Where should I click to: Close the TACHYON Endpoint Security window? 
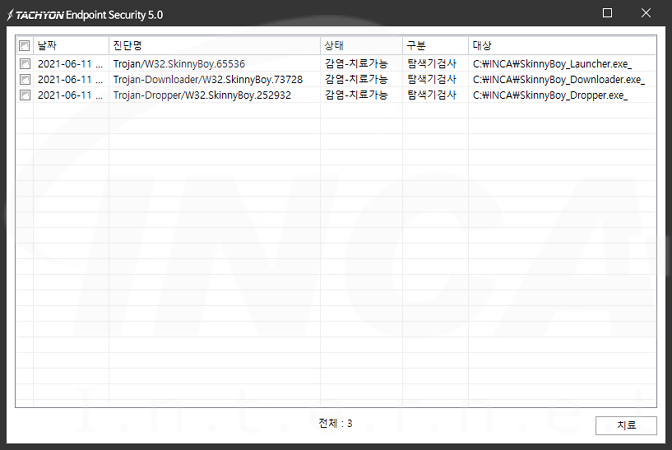pyautogui.click(x=646, y=13)
